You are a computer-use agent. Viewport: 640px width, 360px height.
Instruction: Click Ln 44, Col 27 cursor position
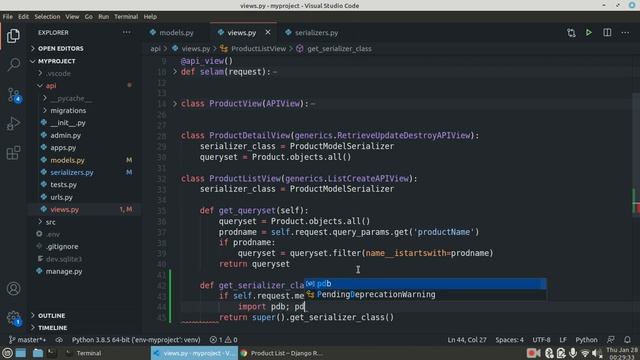[x=467, y=340]
